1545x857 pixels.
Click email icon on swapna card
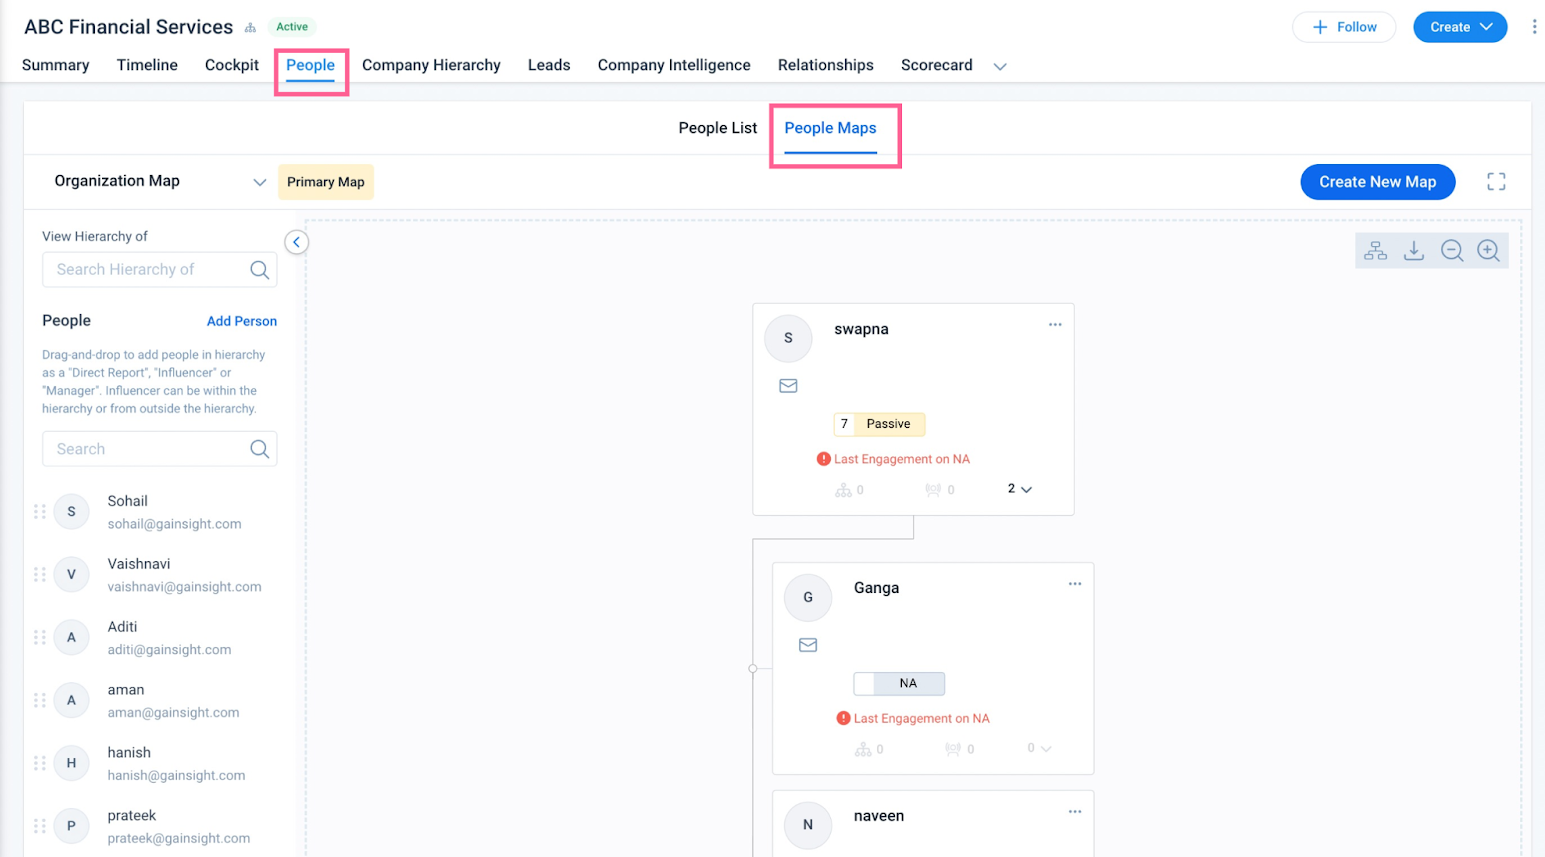click(788, 386)
